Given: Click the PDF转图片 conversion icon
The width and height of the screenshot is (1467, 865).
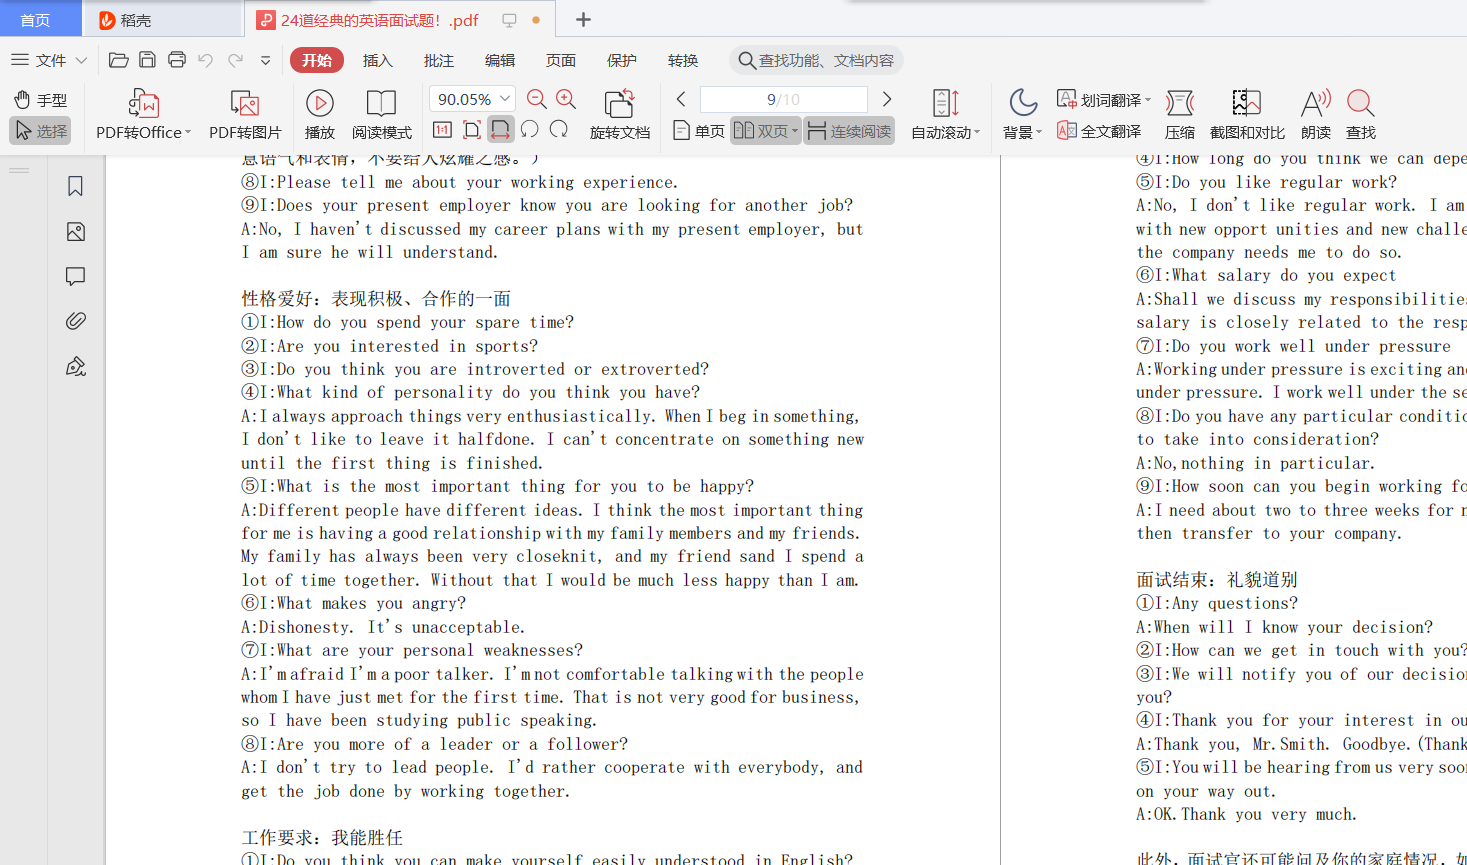Looking at the screenshot, I should click(x=245, y=103).
